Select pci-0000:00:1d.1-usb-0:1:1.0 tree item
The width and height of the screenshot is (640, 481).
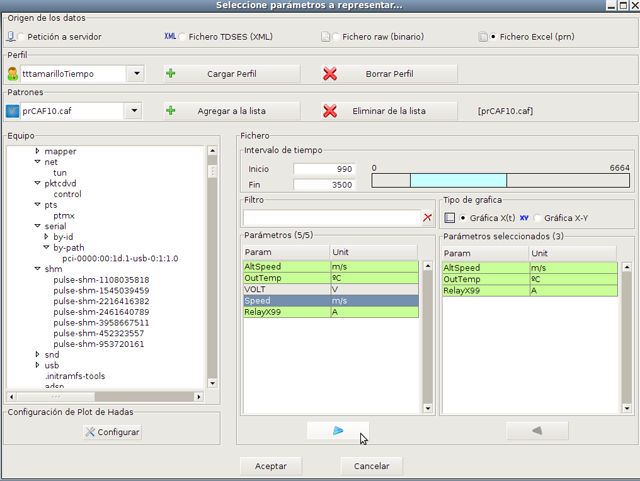[120, 258]
